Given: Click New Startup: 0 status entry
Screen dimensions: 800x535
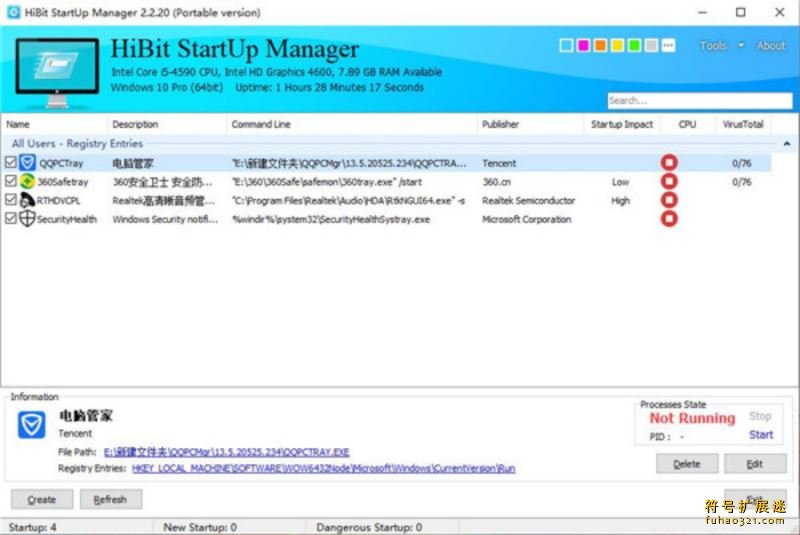Looking at the screenshot, I should [x=199, y=527].
